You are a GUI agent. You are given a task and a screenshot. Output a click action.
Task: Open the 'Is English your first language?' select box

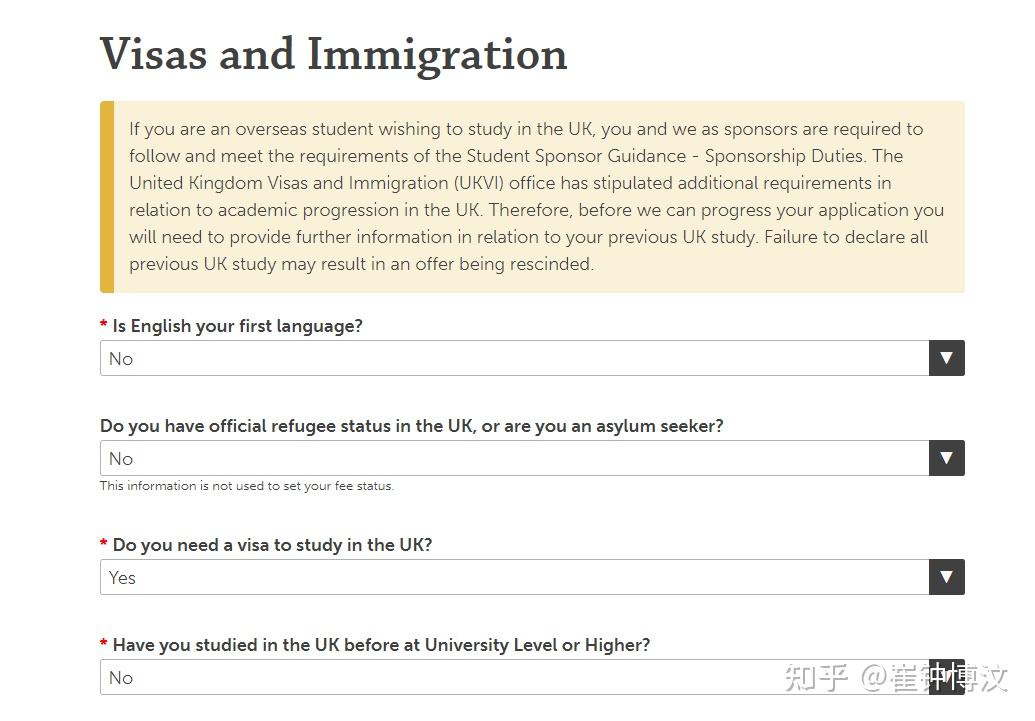pyautogui.click(x=532, y=358)
